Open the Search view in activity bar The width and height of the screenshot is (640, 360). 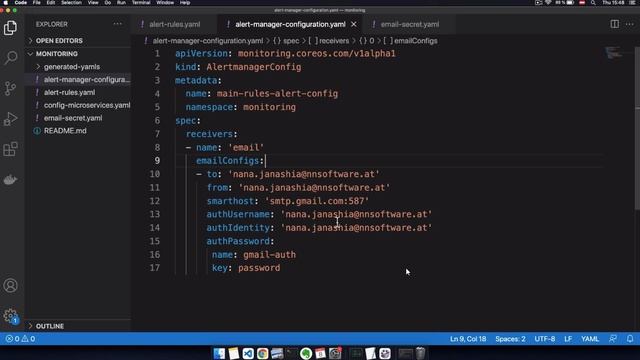coord(11,58)
